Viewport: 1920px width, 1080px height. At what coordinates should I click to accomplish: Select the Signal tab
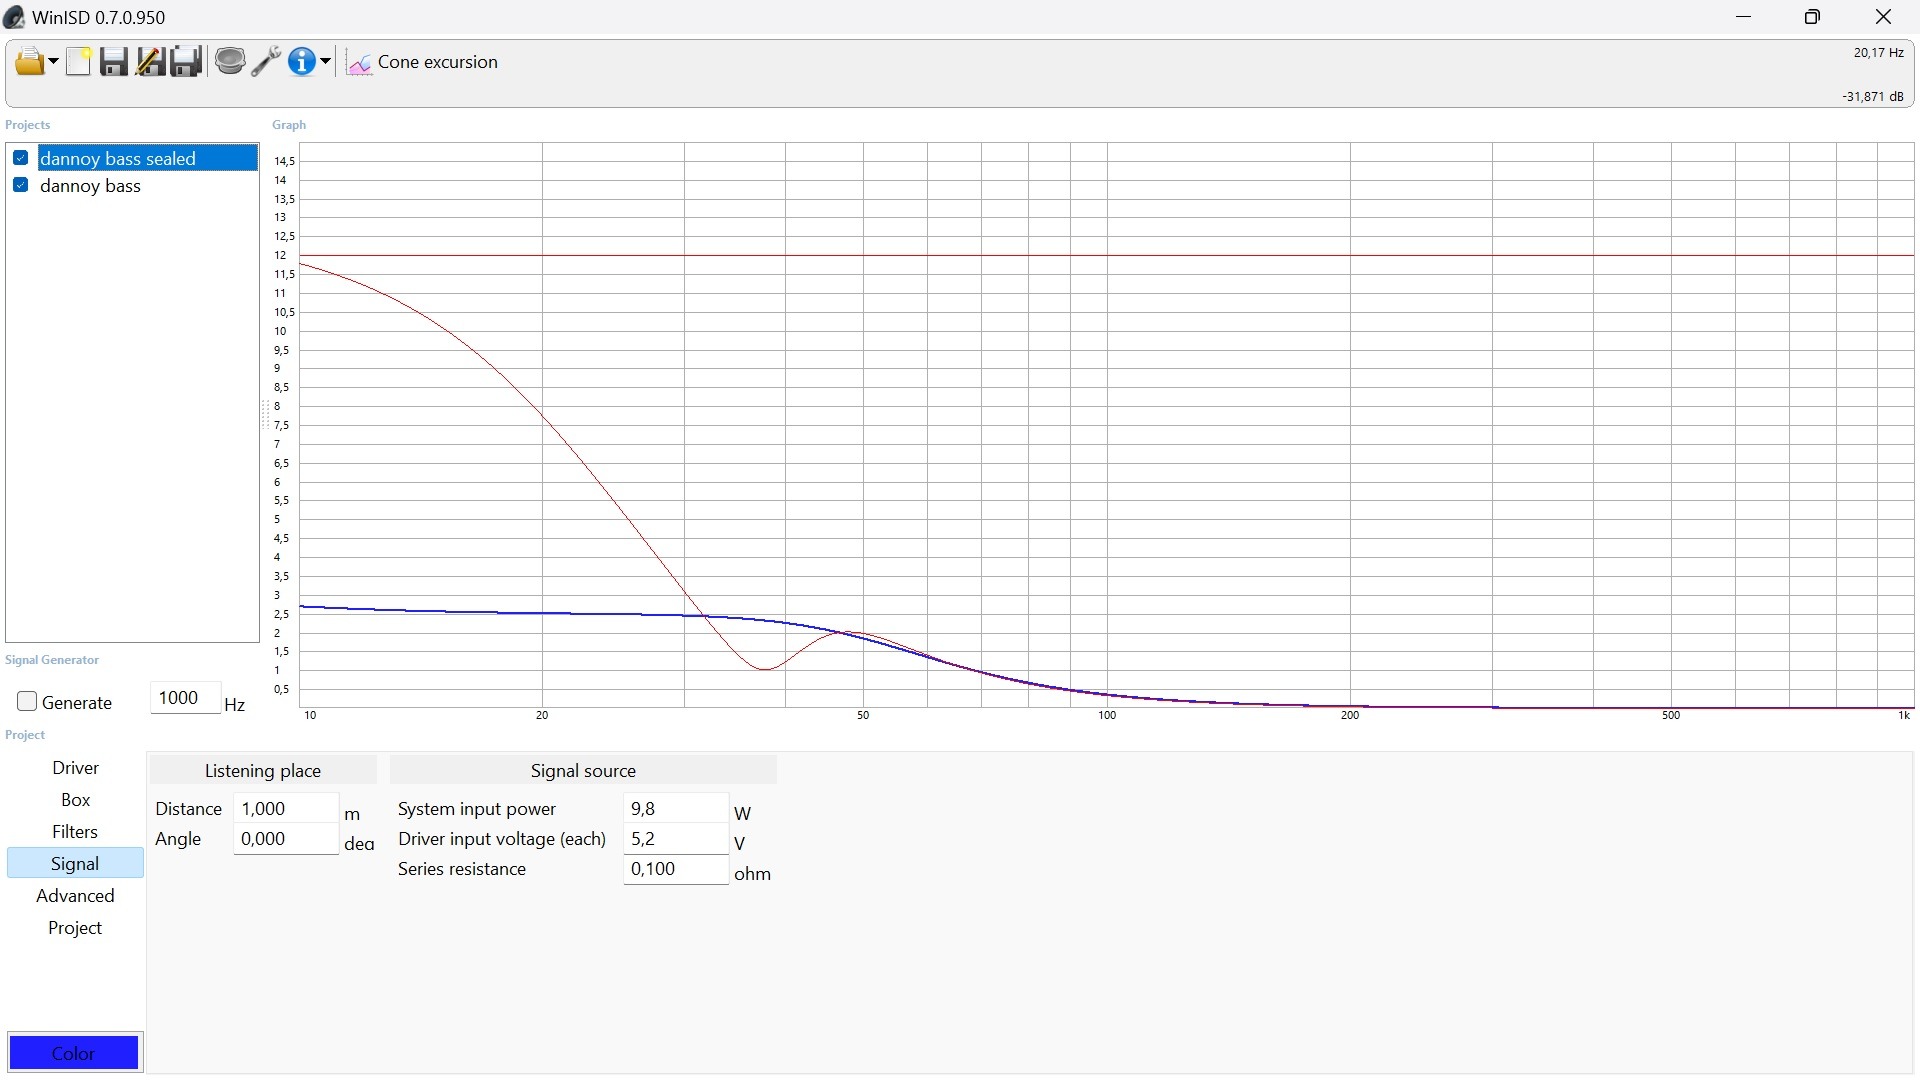pos(75,864)
